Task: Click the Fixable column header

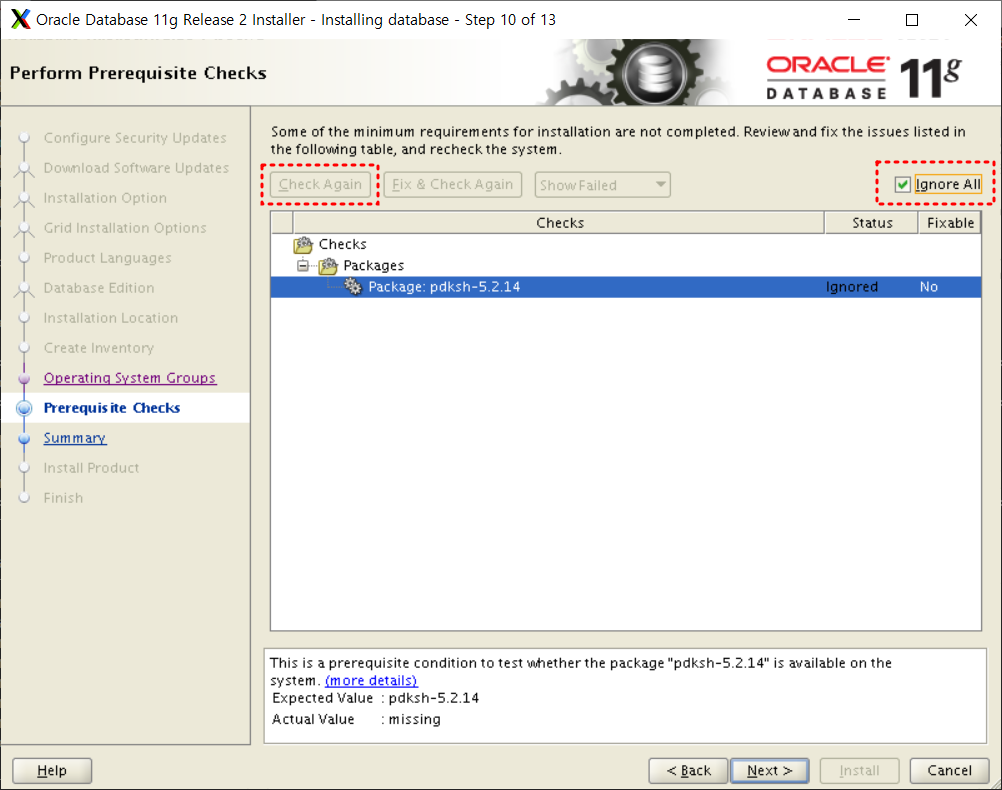Action: 950,222
